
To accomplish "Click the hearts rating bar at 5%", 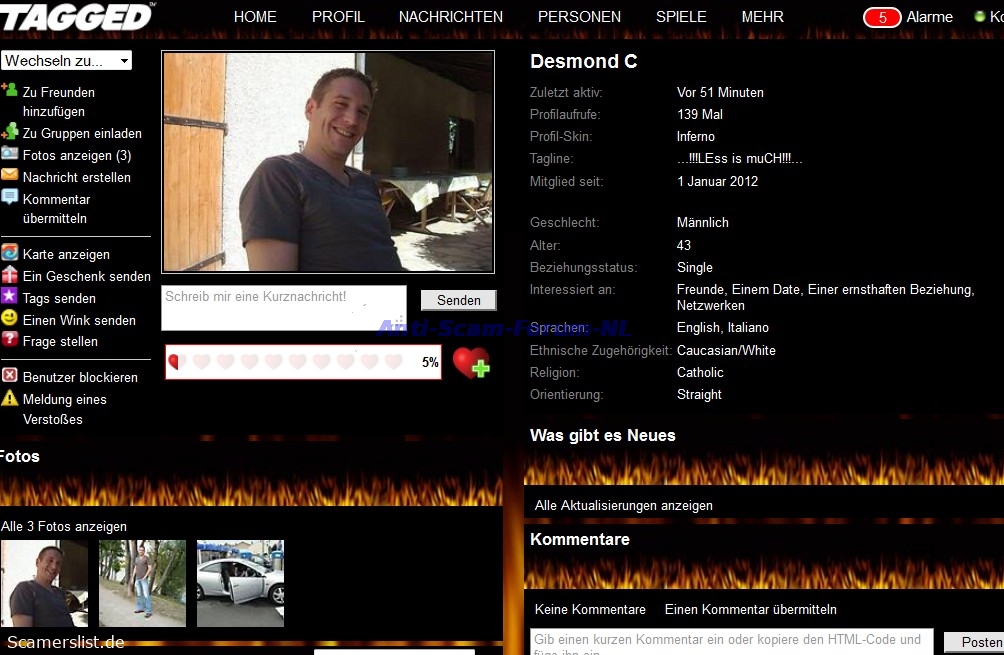I will (302, 362).
